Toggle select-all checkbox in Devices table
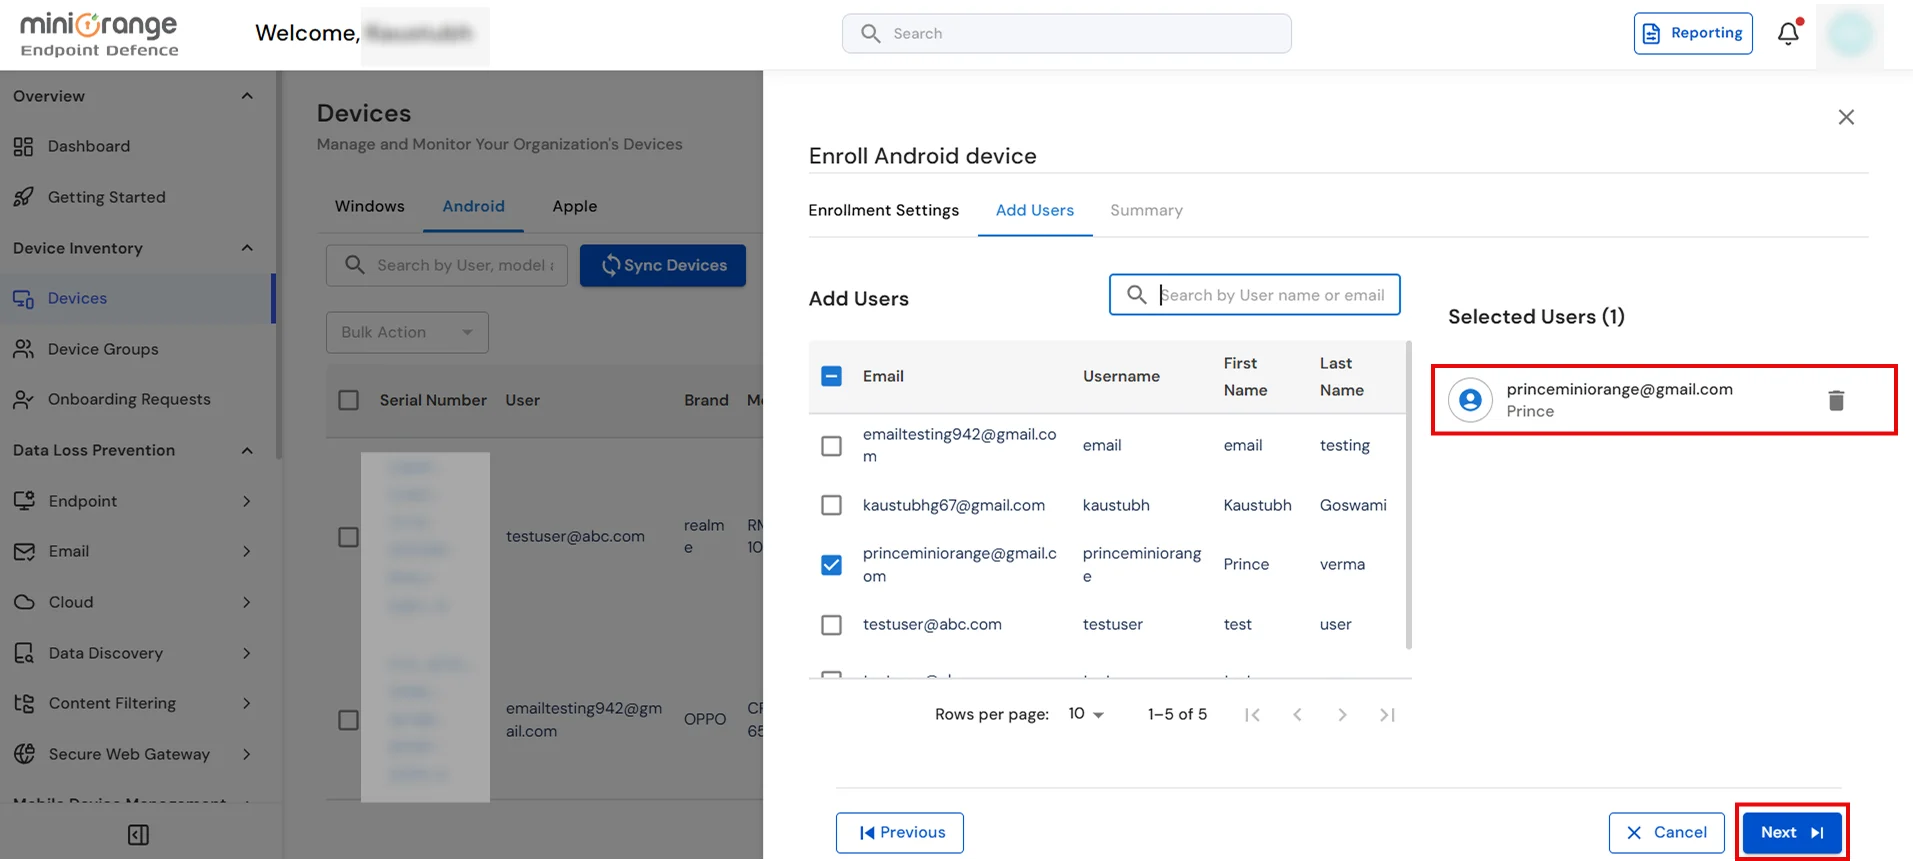This screenshot has height=861, width=1913. [348, 400]
